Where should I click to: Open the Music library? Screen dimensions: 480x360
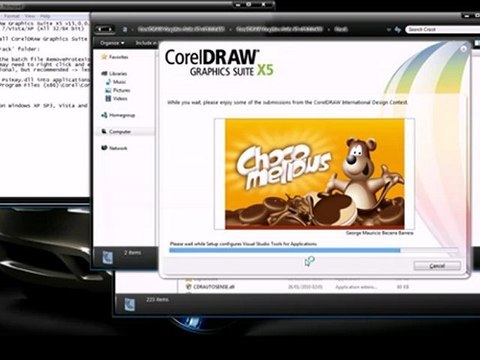pyautogui.click(x=119, y=82)
